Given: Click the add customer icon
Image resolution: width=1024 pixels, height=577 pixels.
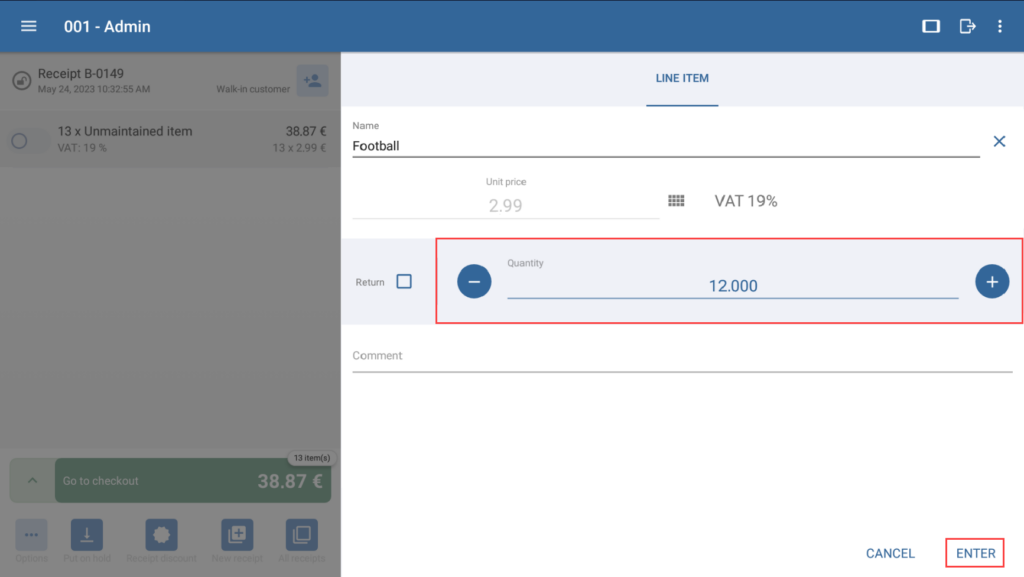Looking at the screenshot, I should pyautogui.click(x=312, y=81).
